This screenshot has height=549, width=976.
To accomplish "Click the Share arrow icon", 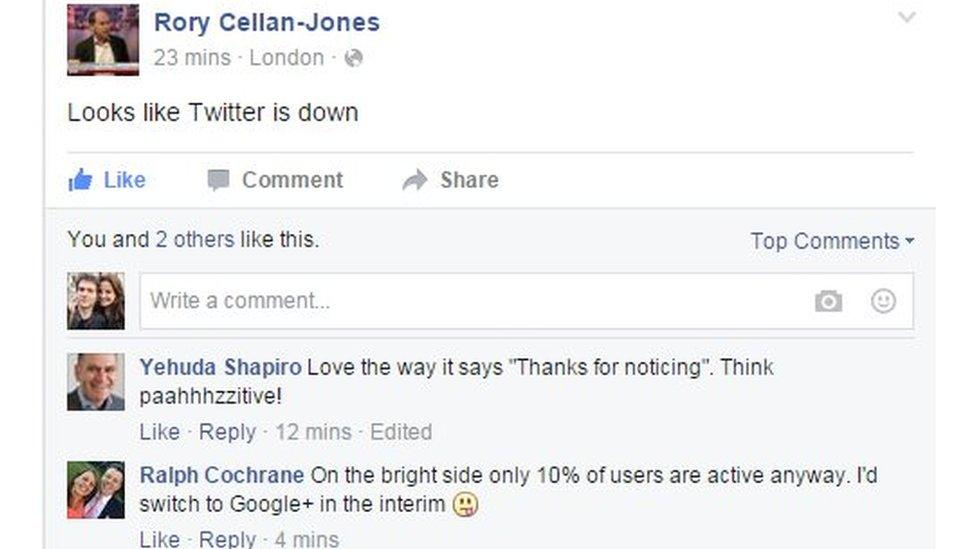I will [x=415, y=180].
